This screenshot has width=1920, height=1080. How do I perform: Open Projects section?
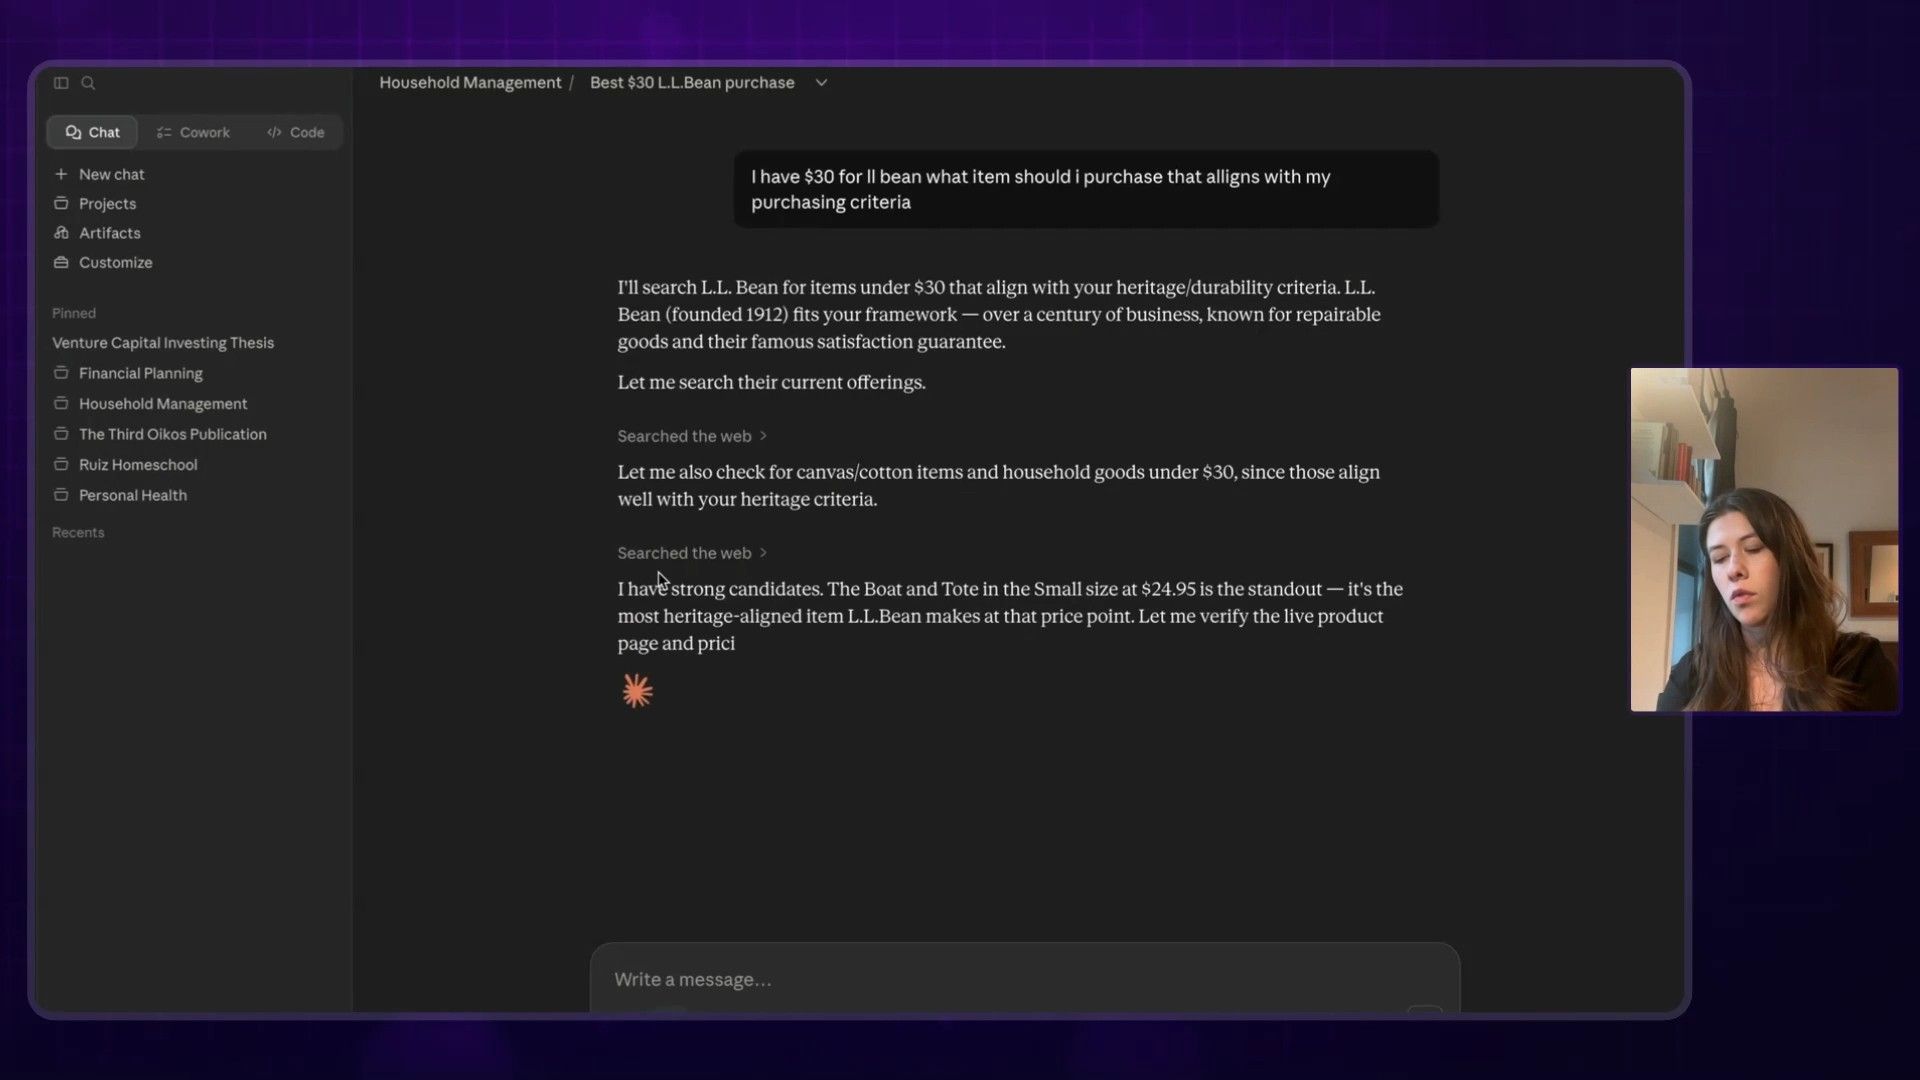point(107,204)
